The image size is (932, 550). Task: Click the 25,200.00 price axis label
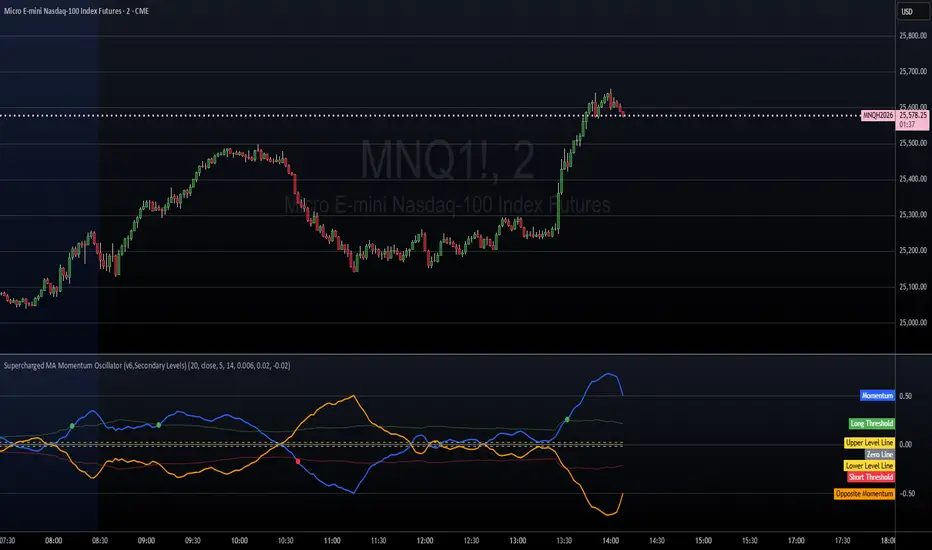(x=913, y=250)
